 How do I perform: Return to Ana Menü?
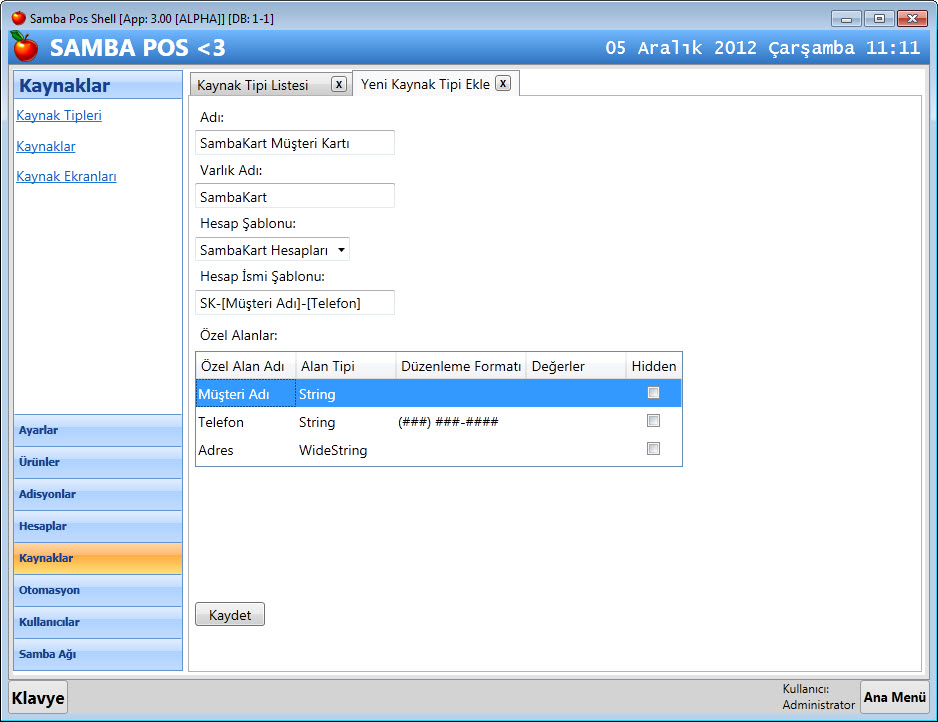[894, 697]
